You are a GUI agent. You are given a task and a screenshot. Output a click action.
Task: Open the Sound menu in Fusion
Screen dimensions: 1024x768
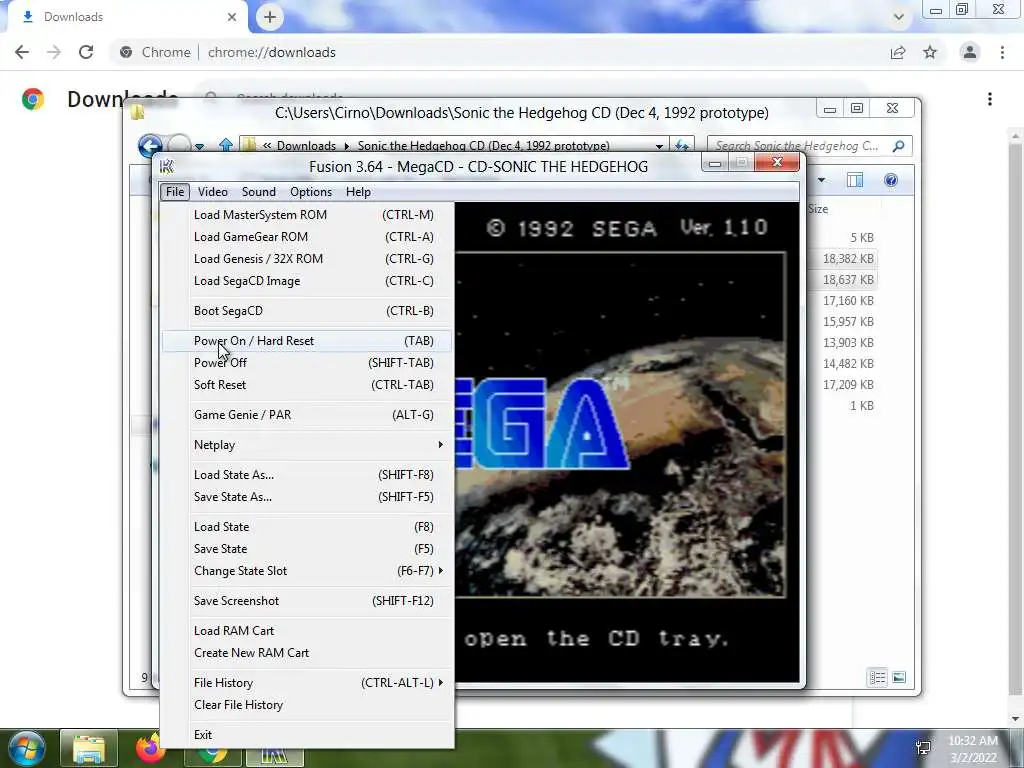tap(259, 191)
